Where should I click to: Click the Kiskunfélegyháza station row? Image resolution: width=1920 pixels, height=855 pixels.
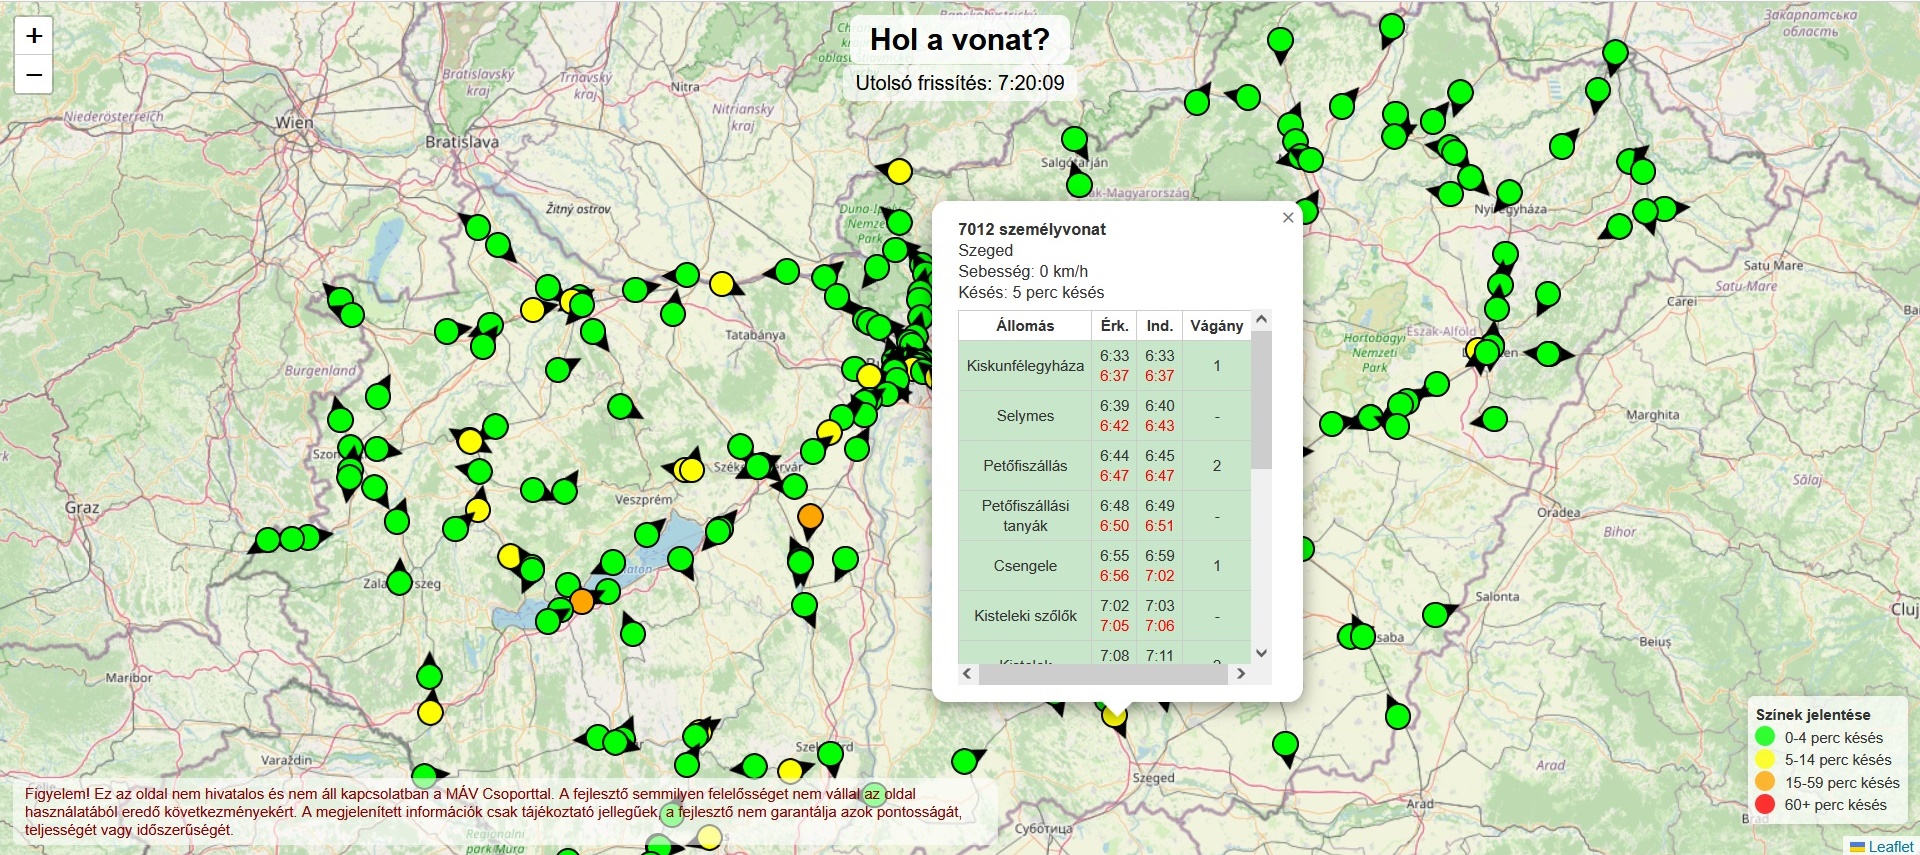click(1104, 366)
